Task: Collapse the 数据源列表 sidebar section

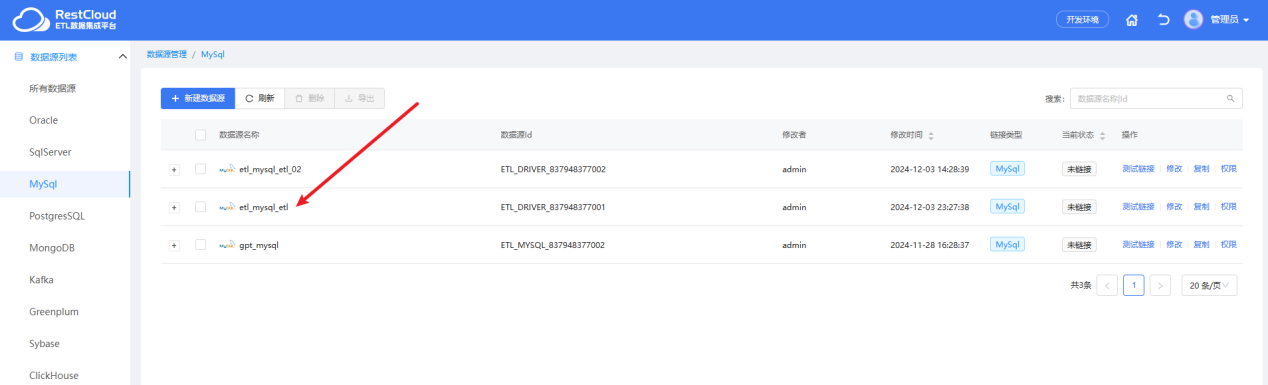Action: pos(123,57)
